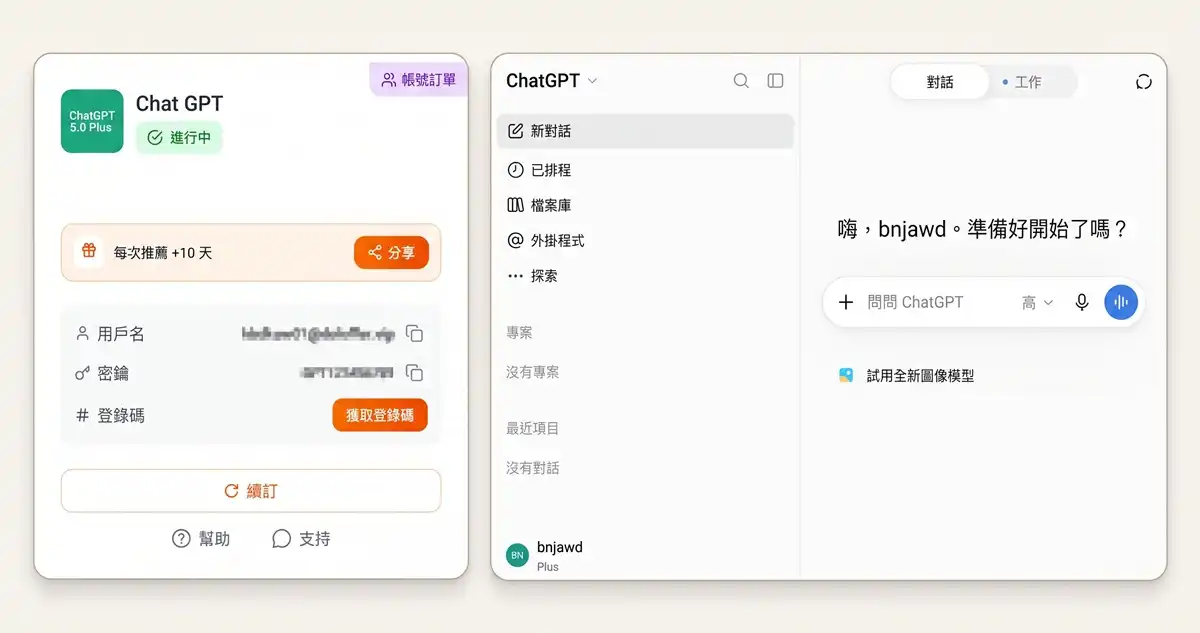Click the 進行中 status badge
Image resolution: width=1200 pixels, height=633 pixels.
[x=179, y=138]
